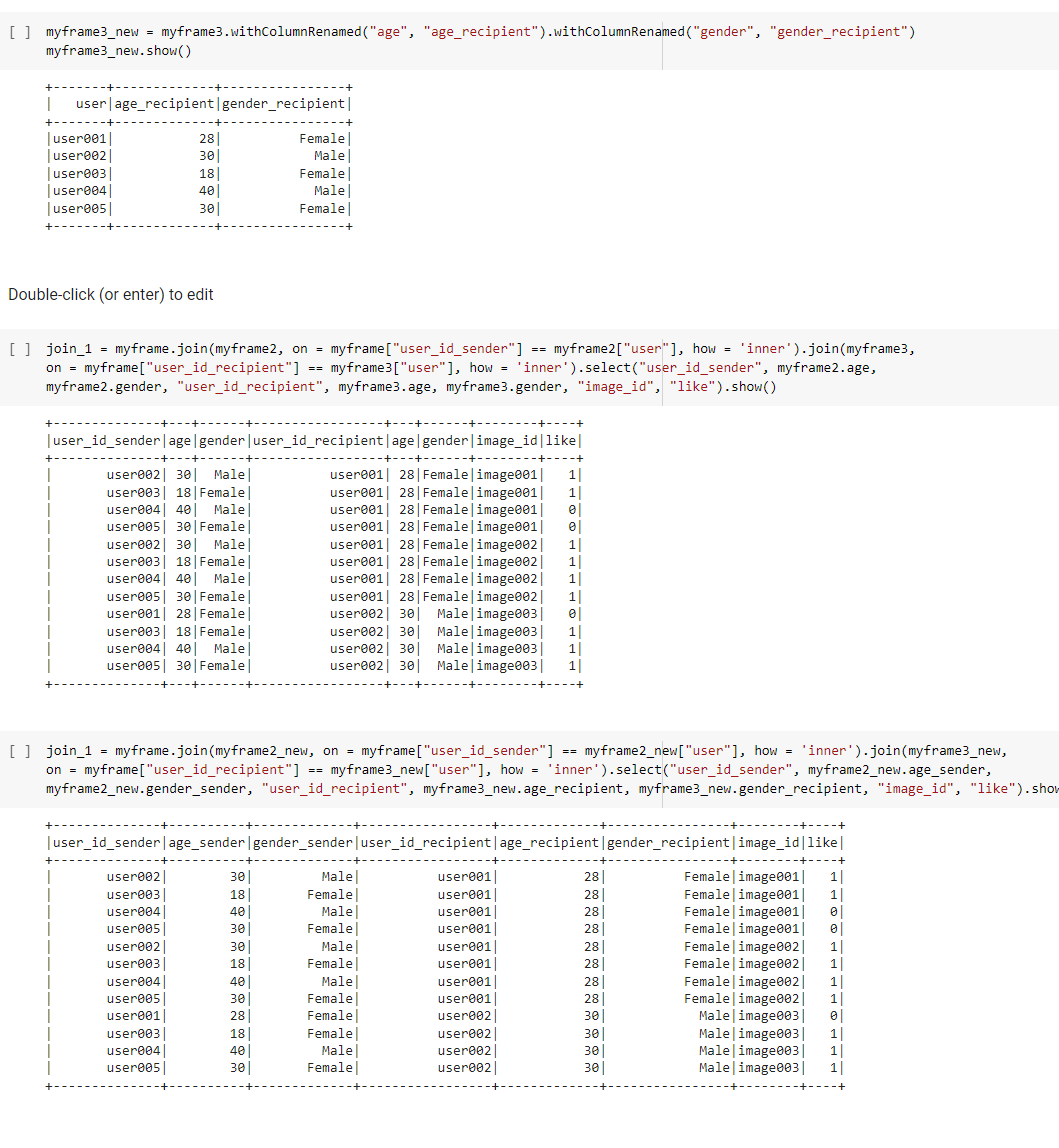1059x1148 pixels.
Task: Click the user002 row in the first output
Action: (x=199, y=156)
